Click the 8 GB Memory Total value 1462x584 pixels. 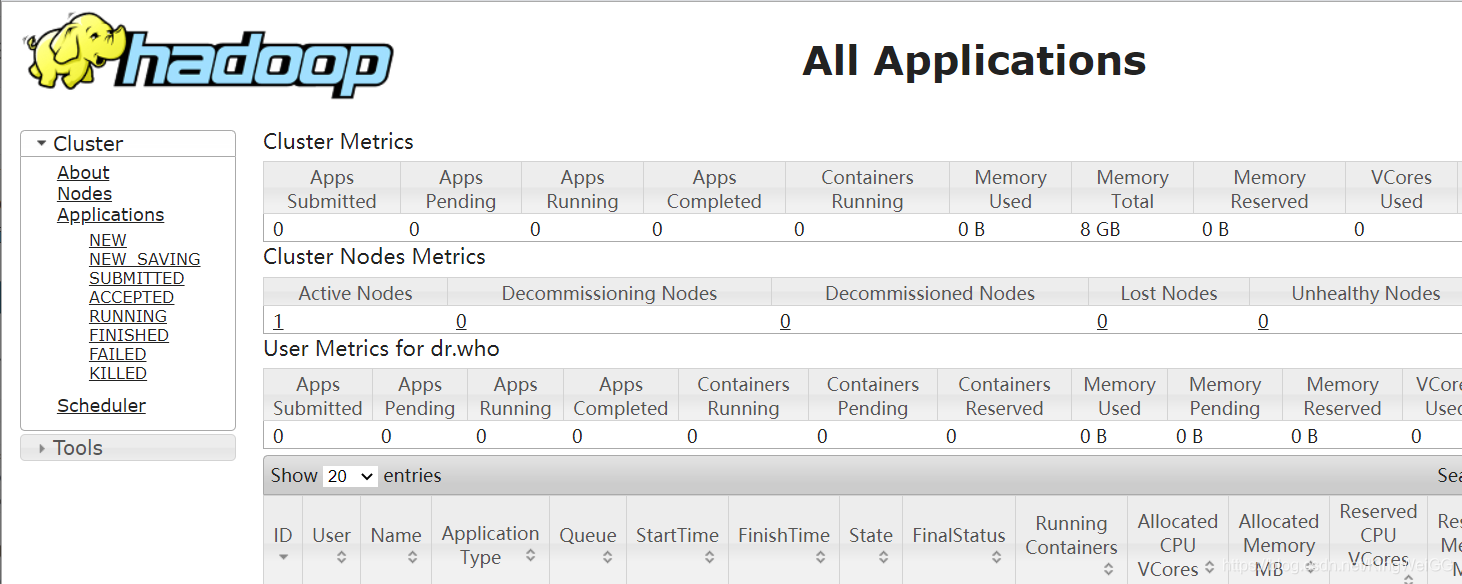point(1100,229)
